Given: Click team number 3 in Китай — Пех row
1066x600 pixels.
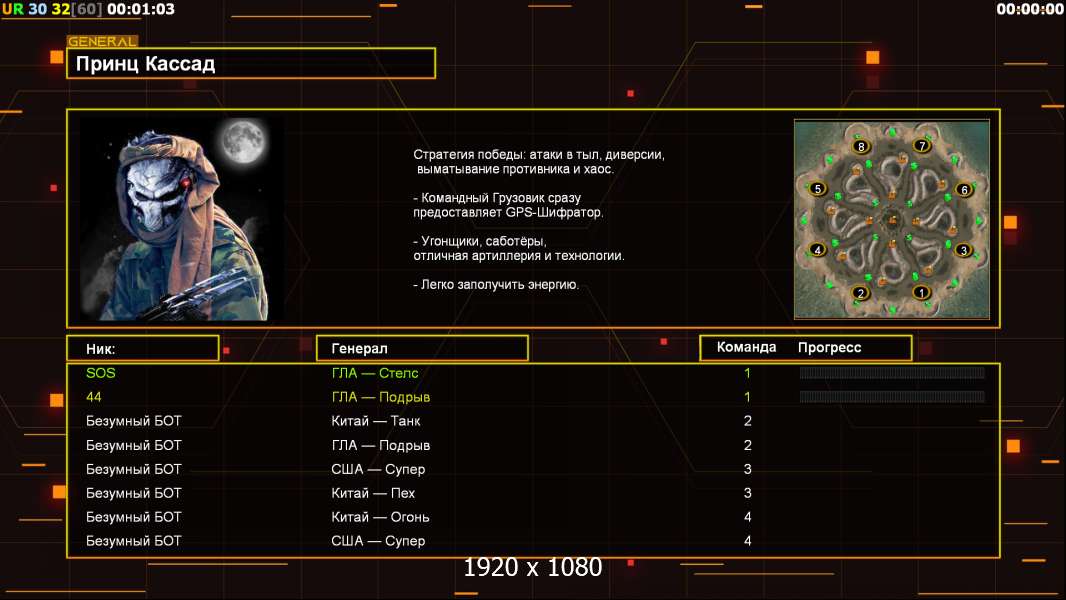Looking at the screenshot, I should (748, 493).
